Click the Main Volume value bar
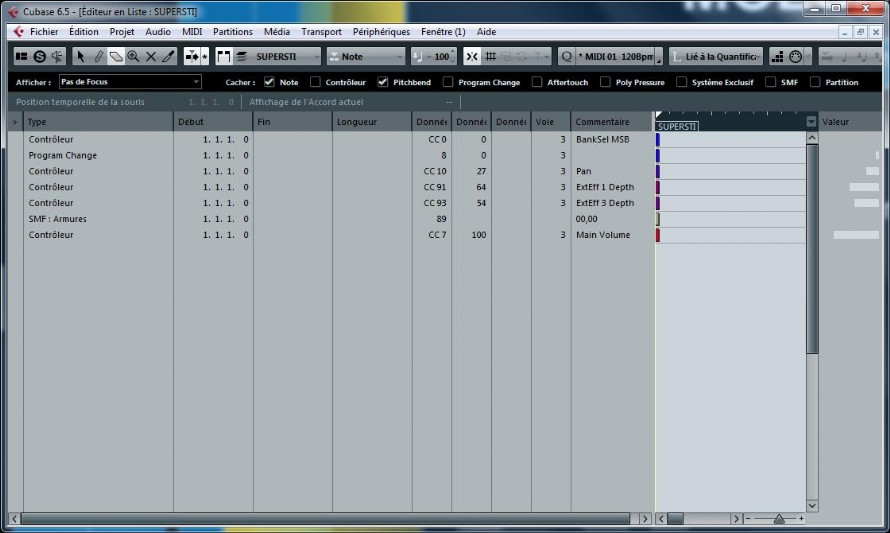 pyautogui.click(x=856, y=234)
